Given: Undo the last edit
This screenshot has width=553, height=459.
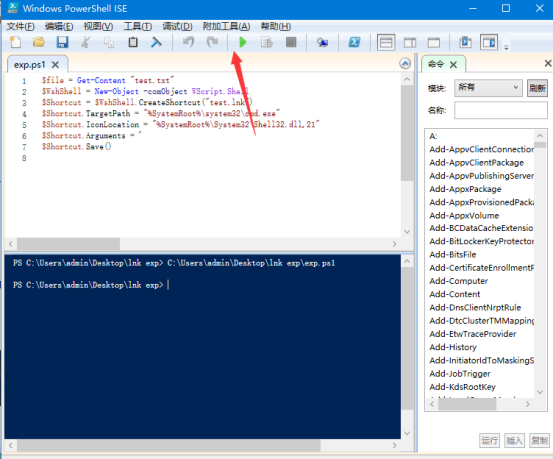Looking at the screenshot, I should click(x=188, y=42).
